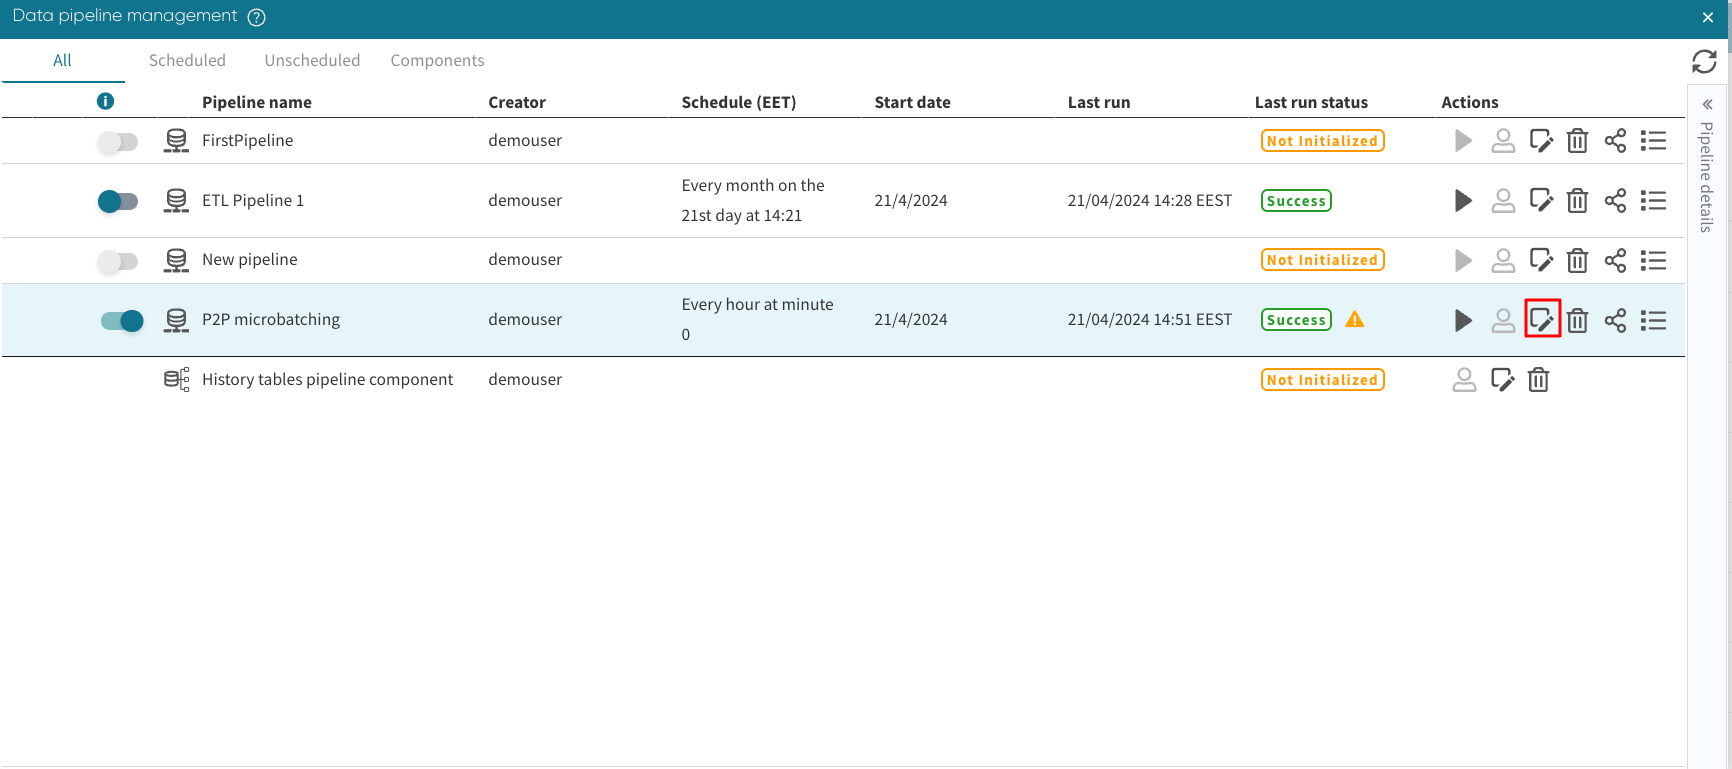Image resolution: width=1732 pixels, height=769 pixels.
Task: Click the Pipeline name column header
Action: (257, 102)
